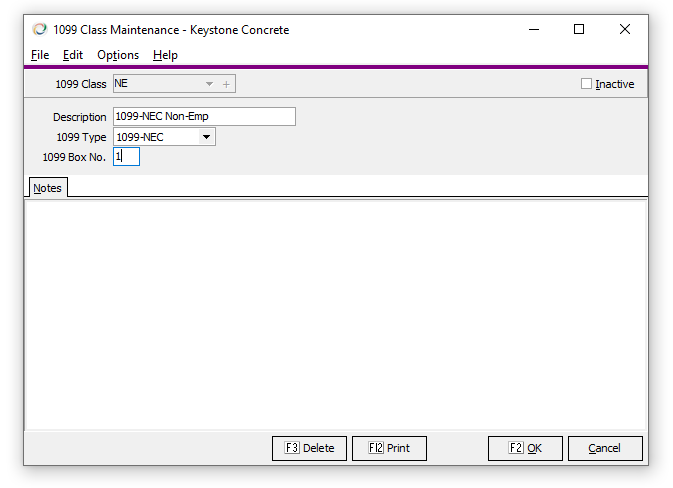This screenshot has width=673, height=488.
Task: Maximize the 1099 Class Maintenance window
Action: click(578, 30)
